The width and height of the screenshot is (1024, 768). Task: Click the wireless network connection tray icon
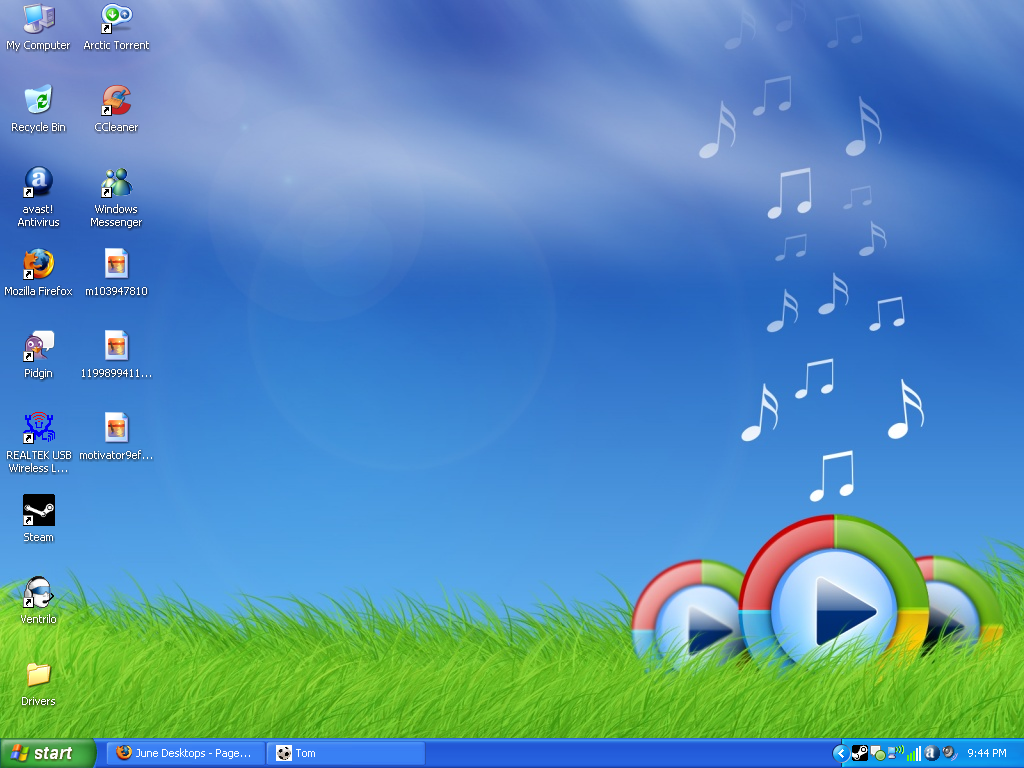pyautogui.click(x=895, y=754)
